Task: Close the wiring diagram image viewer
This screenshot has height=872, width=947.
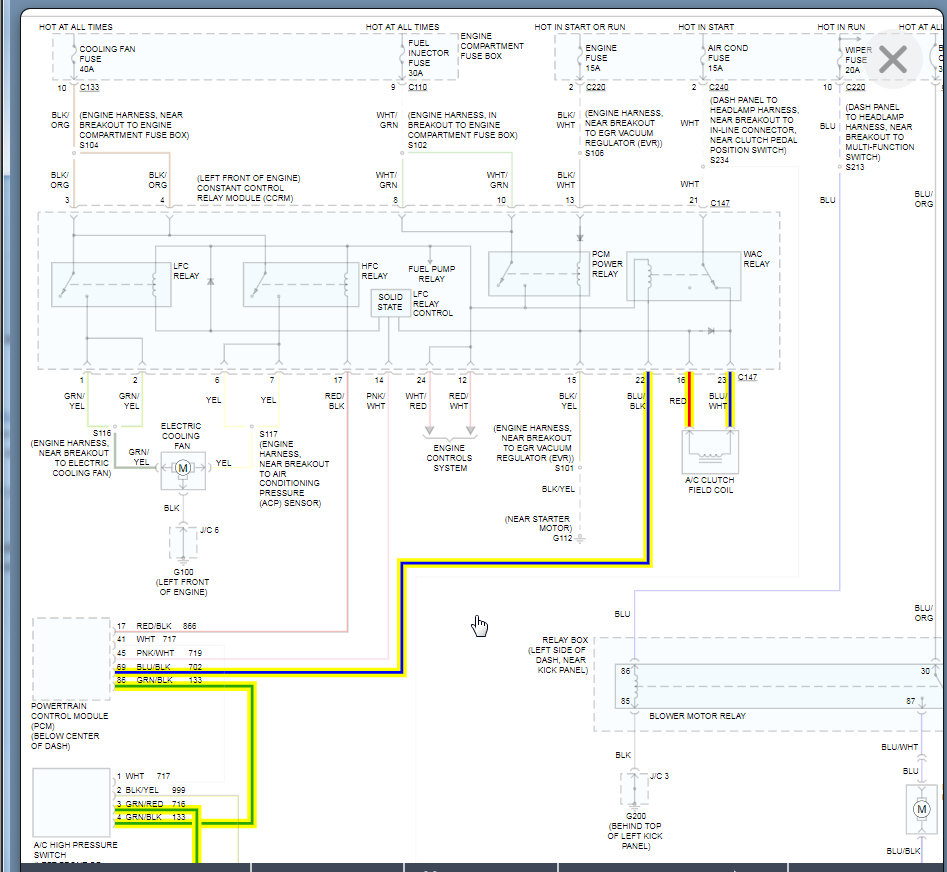Action: coord(892,60)
